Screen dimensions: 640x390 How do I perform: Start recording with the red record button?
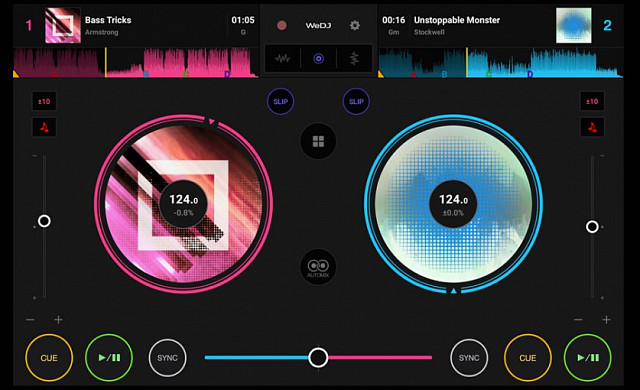[x=281, y=25]
